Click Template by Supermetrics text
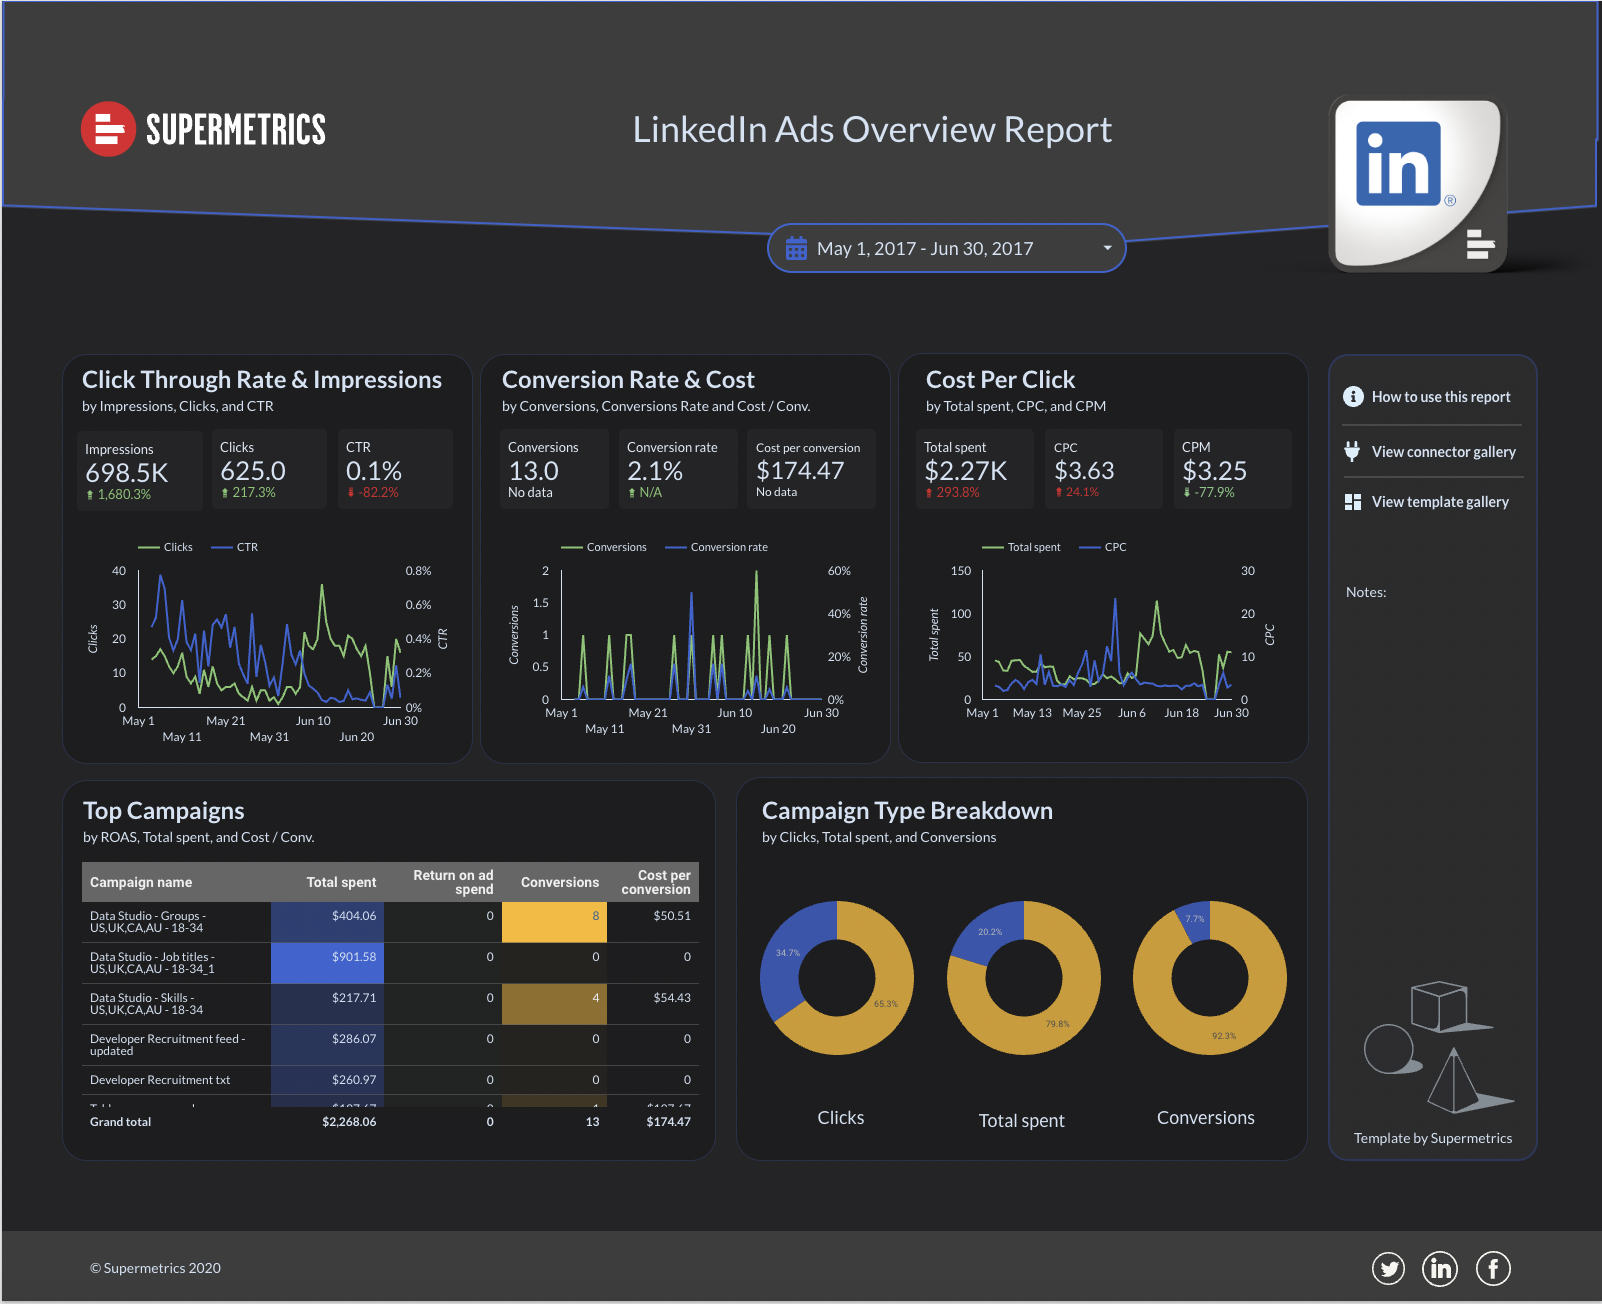Screen dimensions: 1602x1304 (x=1433, y=1138)
